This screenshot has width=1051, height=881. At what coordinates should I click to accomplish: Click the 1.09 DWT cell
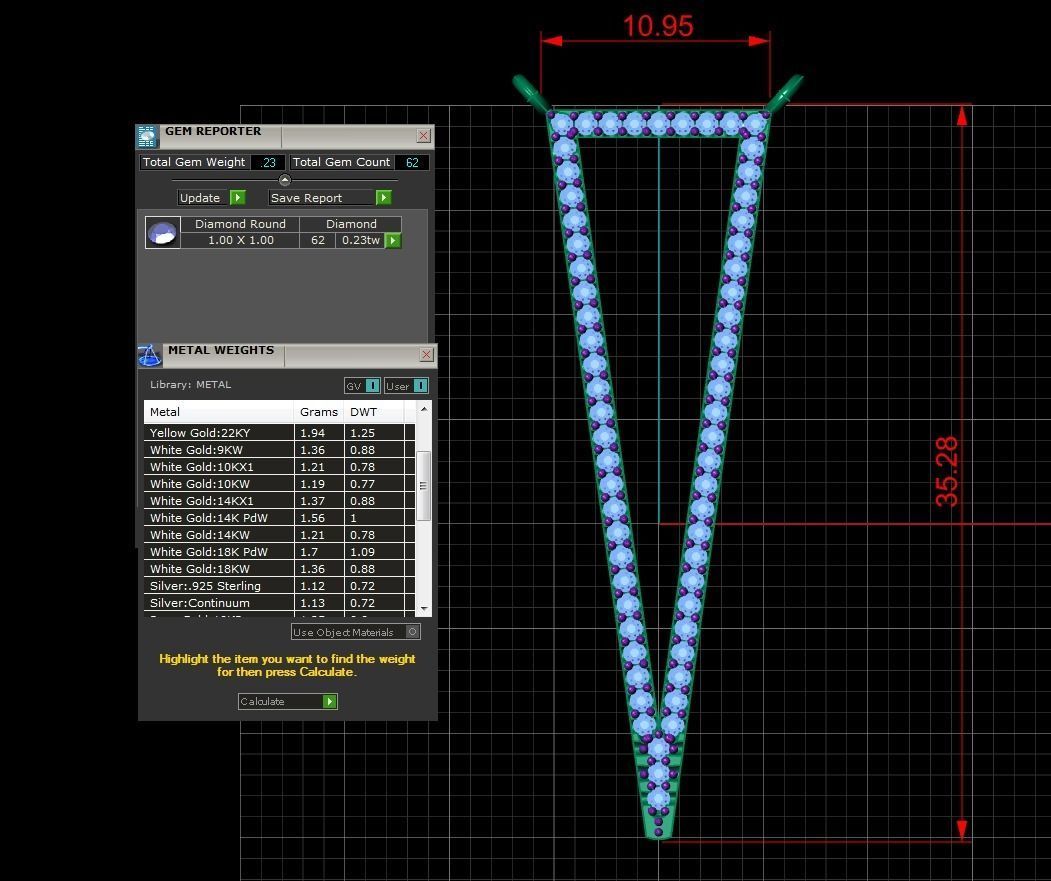[374, 552]
